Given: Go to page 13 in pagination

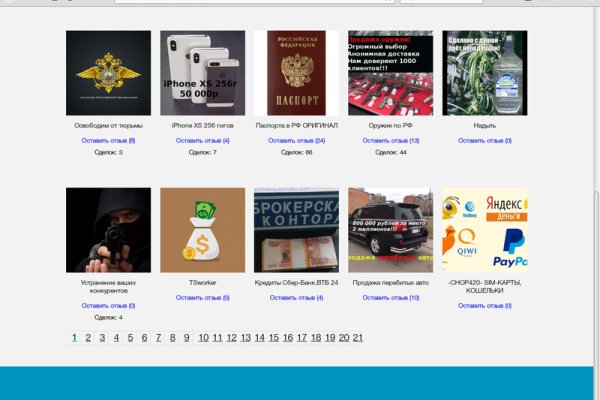Looking at the screenshot, I should [246, 338].
